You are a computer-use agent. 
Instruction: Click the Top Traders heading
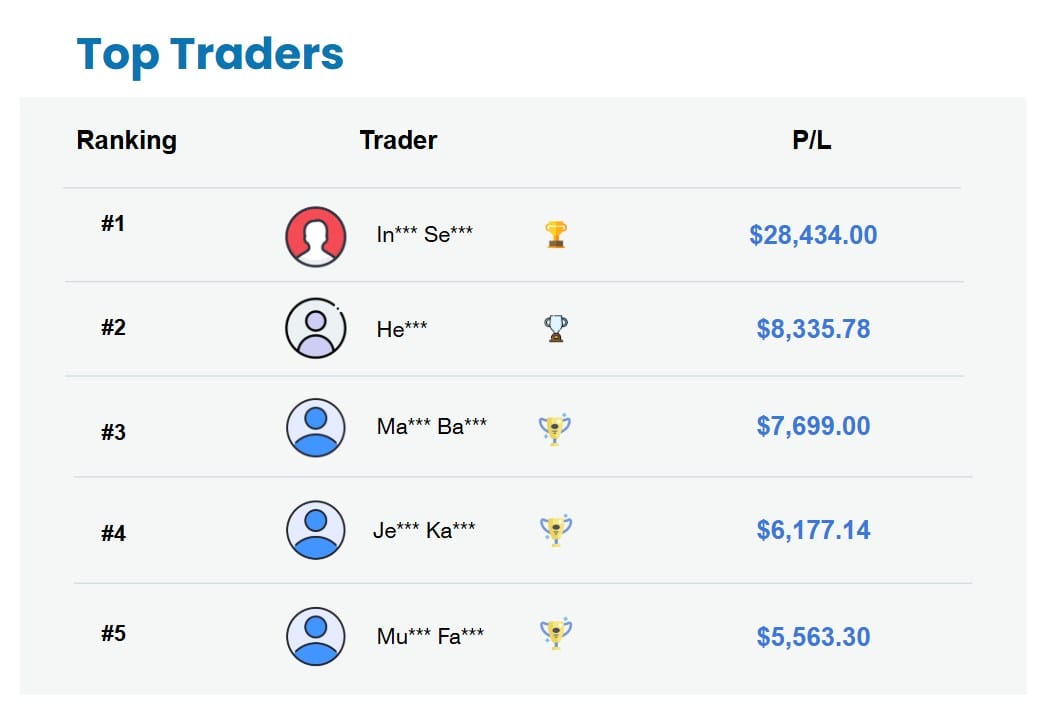click(210, 54)
